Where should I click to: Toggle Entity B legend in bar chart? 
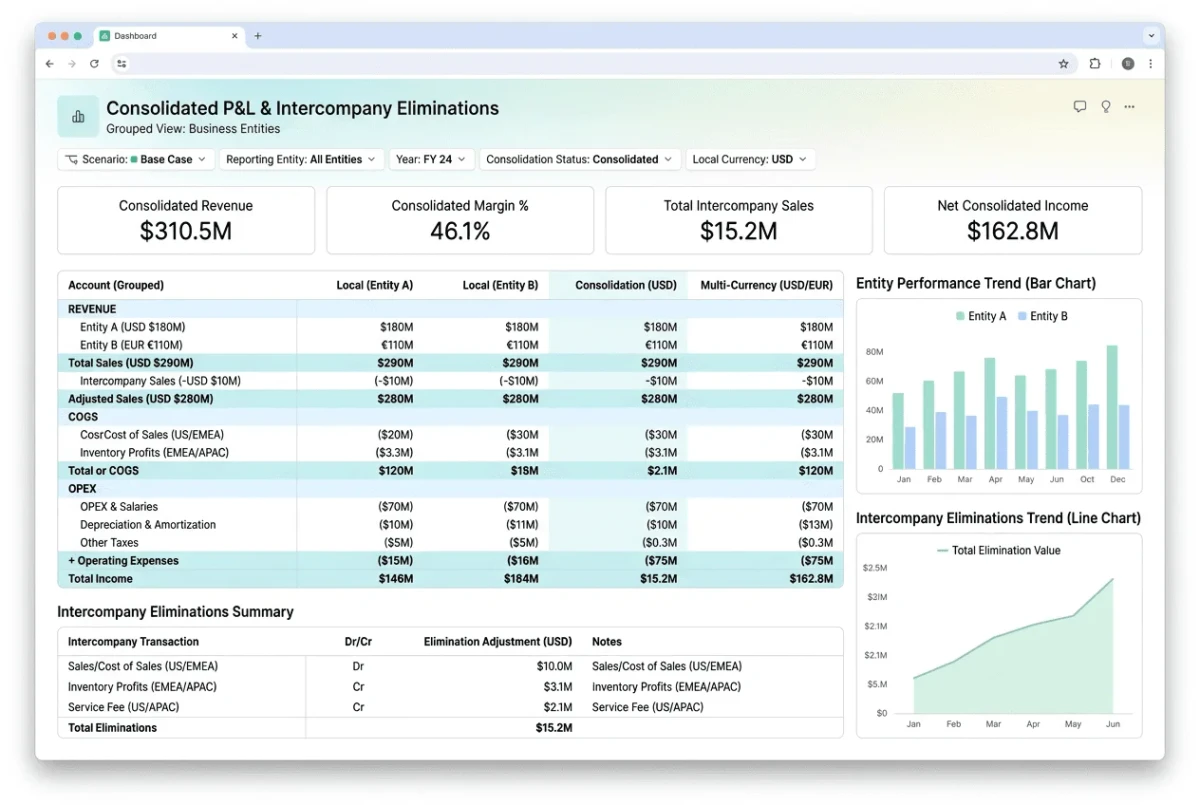pyautogui.click(x=1042, y=316)
